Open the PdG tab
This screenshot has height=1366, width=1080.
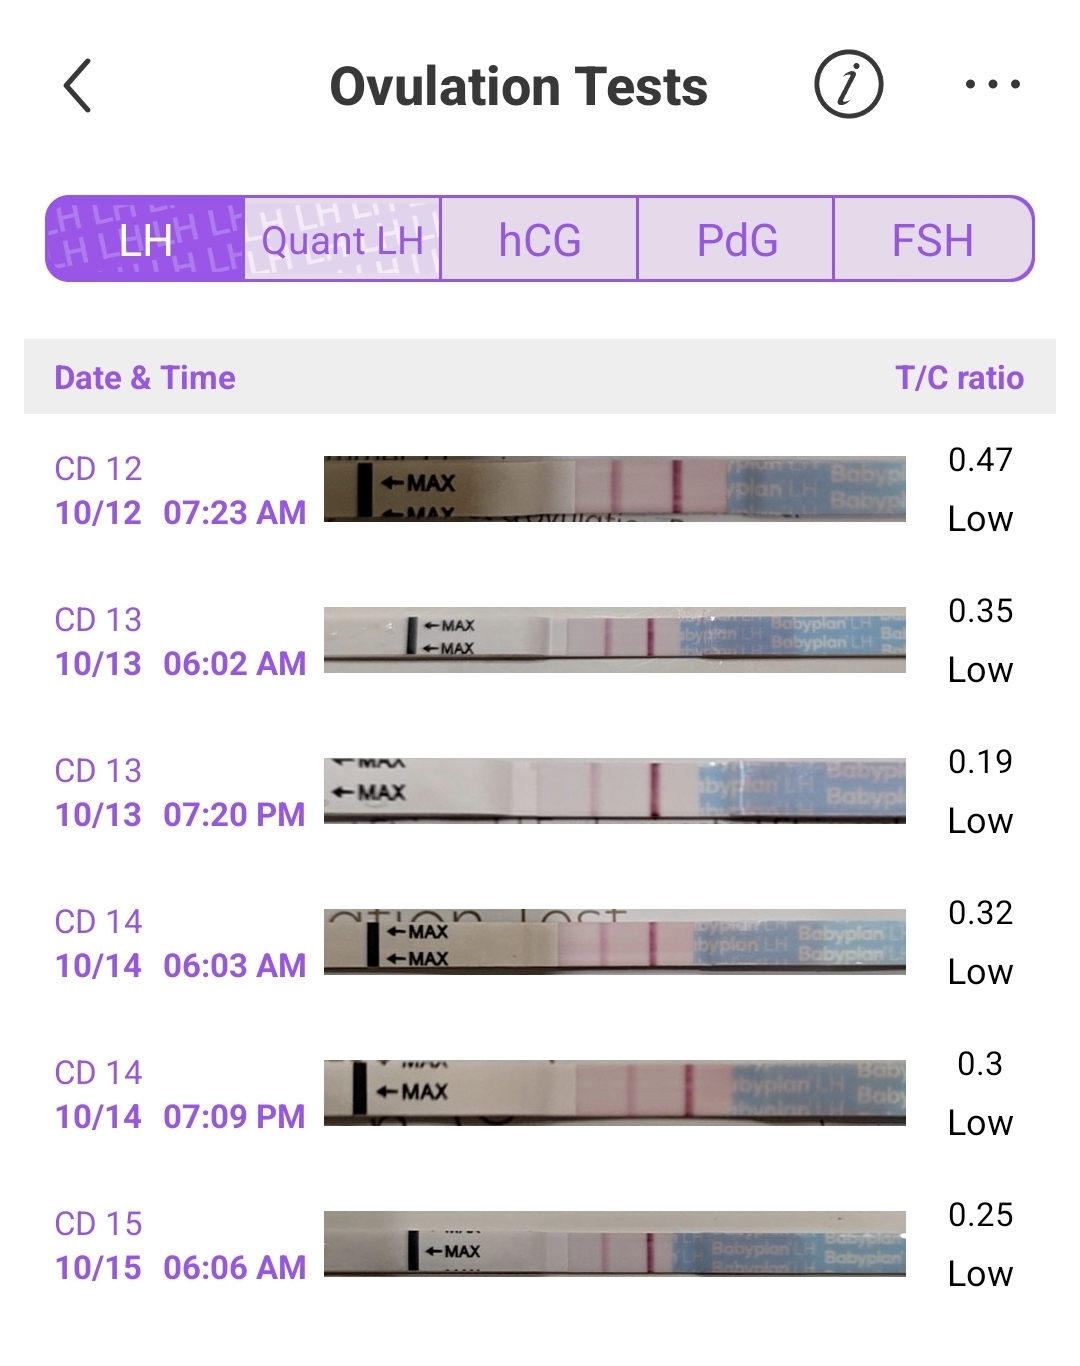(x=736, y=240)
